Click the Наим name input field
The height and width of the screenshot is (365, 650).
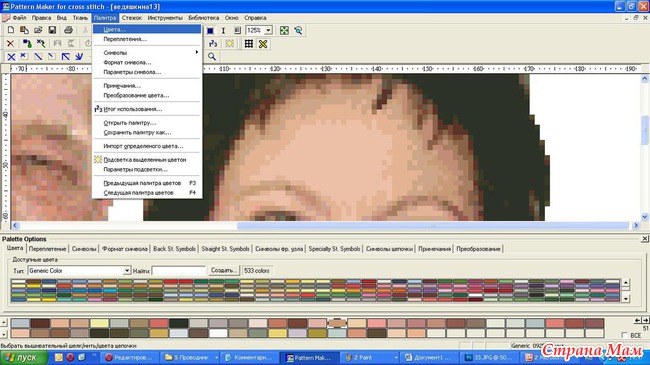(x=178, y=271)
